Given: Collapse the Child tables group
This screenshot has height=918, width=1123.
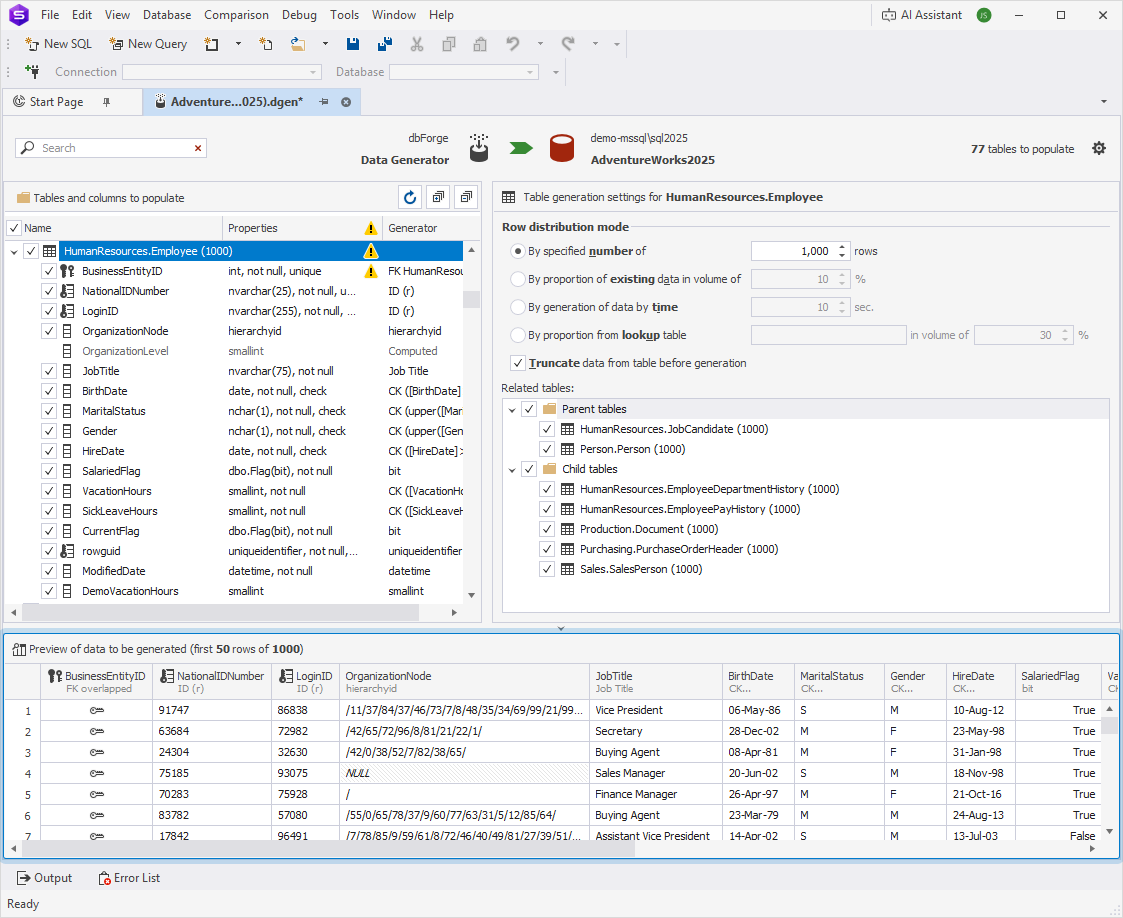Looking at the screenshot, I should [x=512, y=470].
